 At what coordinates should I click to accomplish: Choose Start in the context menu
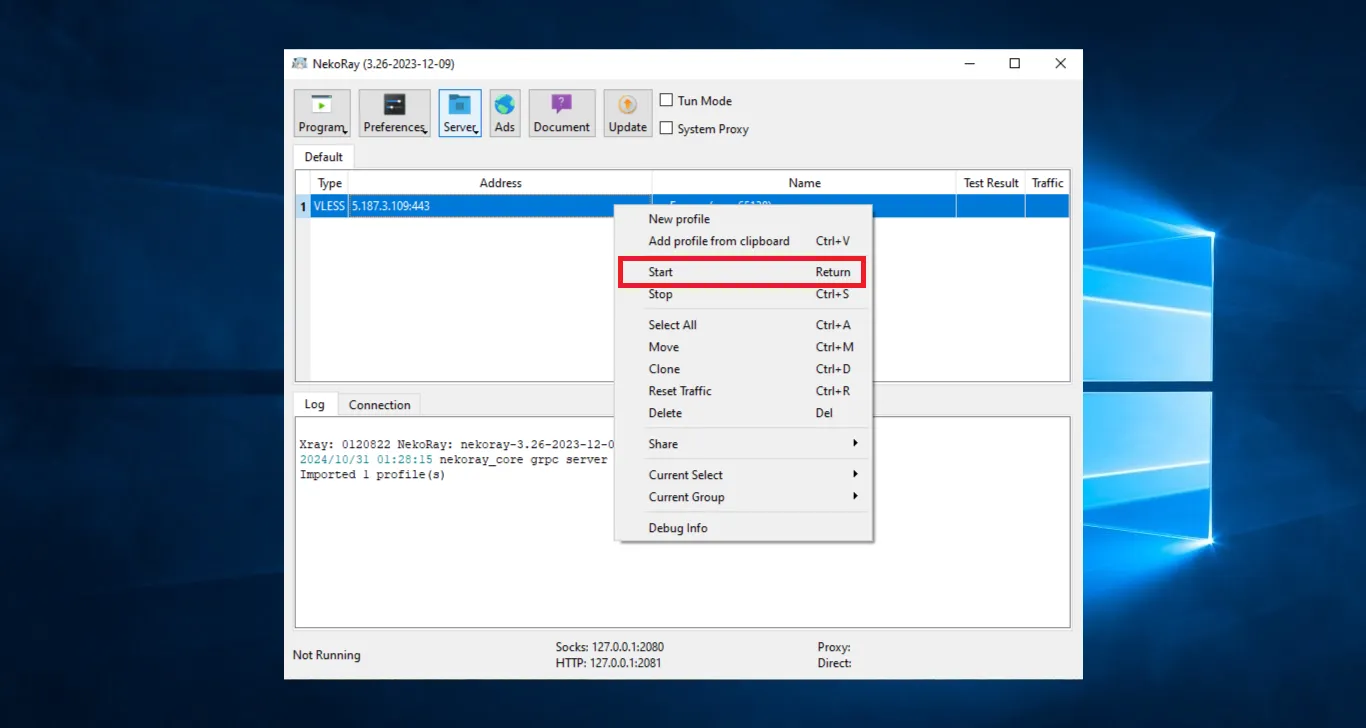(741, 272)
